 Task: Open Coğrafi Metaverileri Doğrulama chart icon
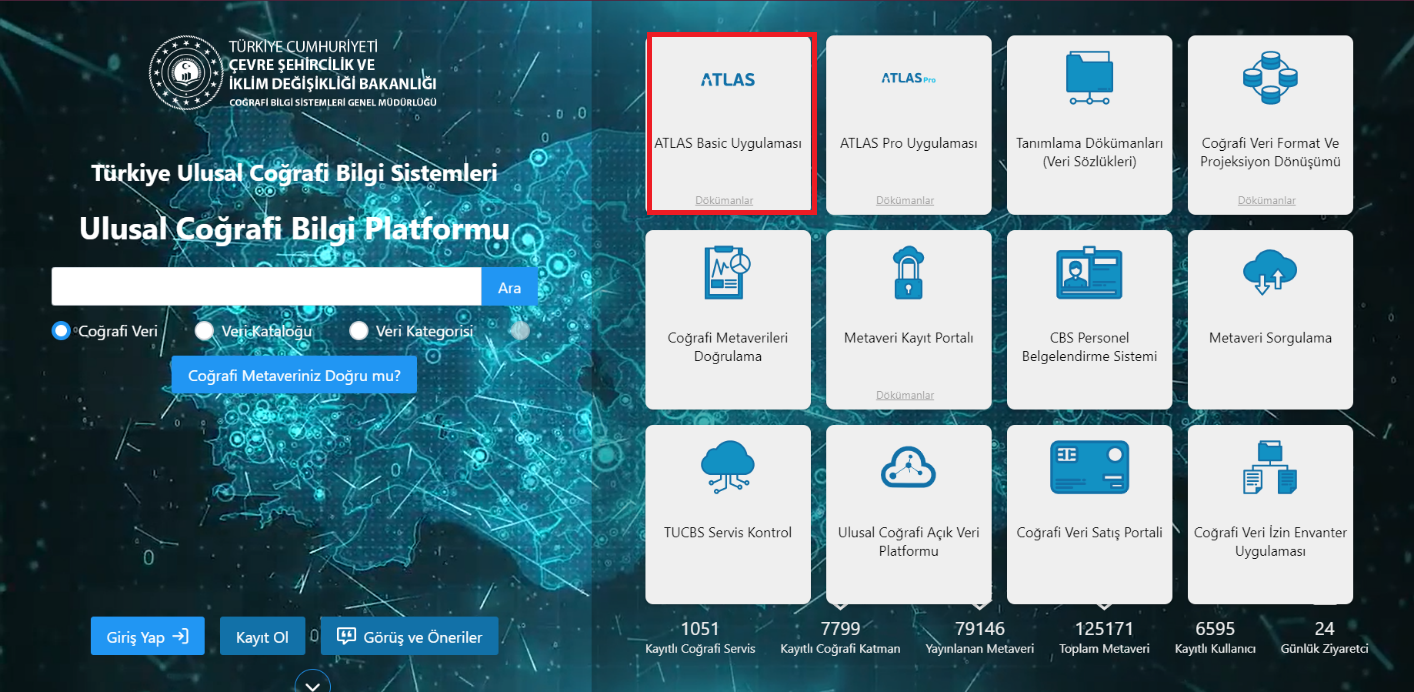(x=728, y=273)
